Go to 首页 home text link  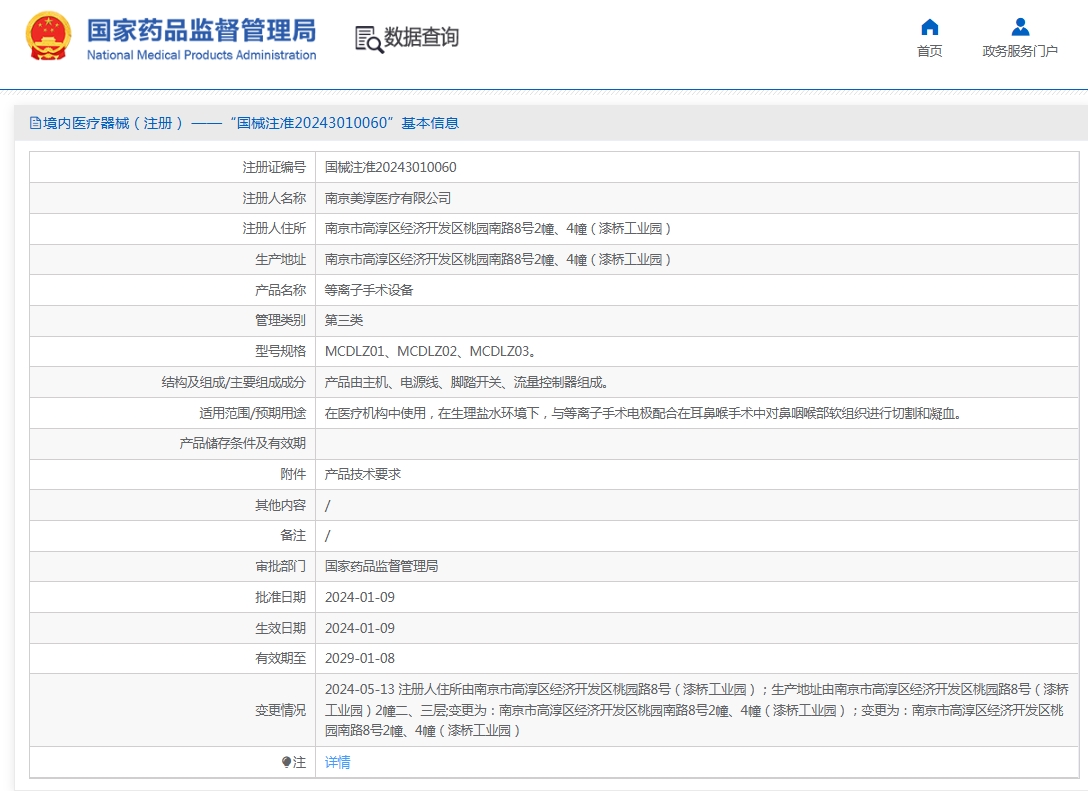929,51
